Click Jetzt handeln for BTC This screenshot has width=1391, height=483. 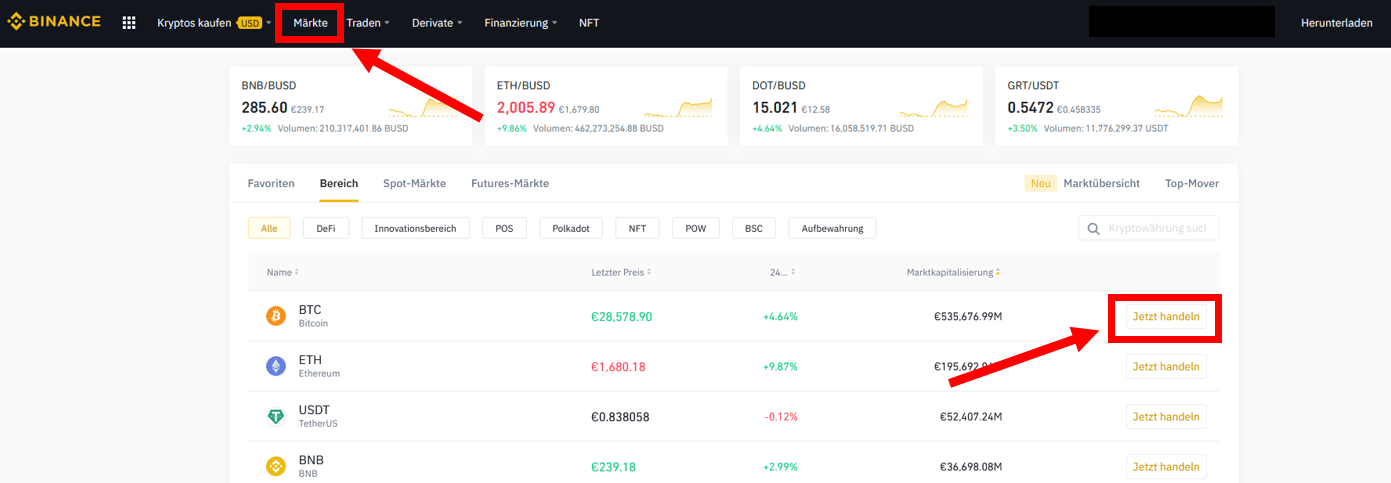click(1166, 316)
